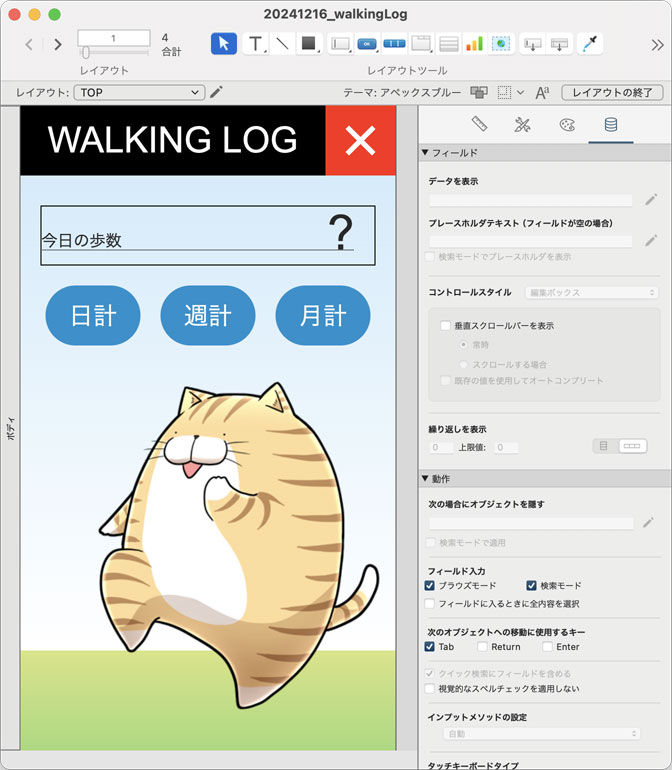Toggle 検索モードでプレースホルダを表示 checkbox
Image resolution: width=672 pixels, height=770 pixels.
click(429, 256)
